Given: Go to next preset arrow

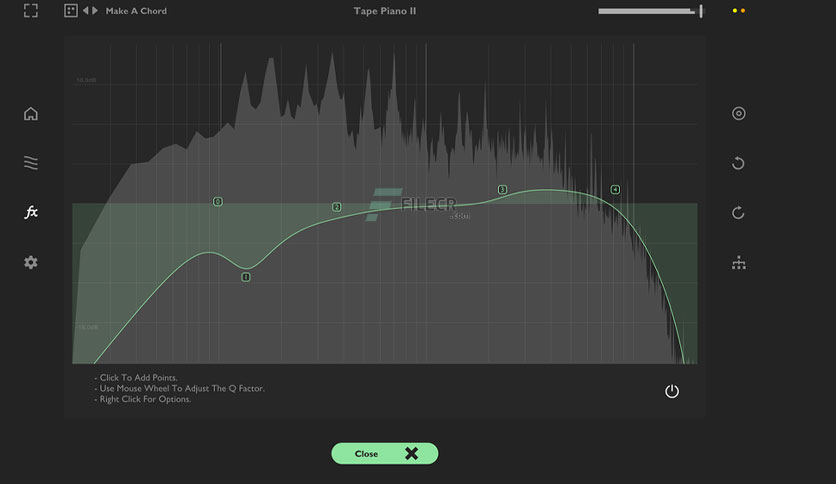Looking at the screenshot, I should point(95,11).
